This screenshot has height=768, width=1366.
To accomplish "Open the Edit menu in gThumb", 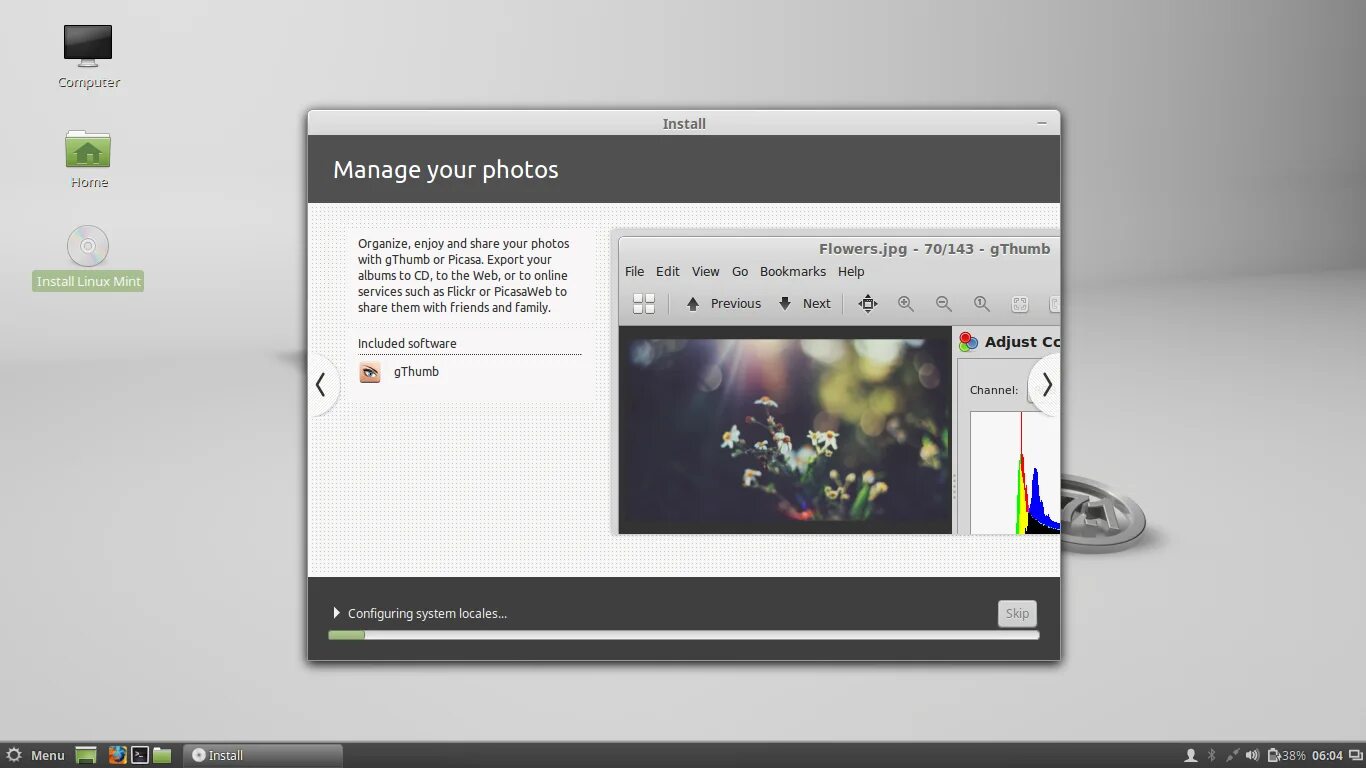I will tap(668, 272).
